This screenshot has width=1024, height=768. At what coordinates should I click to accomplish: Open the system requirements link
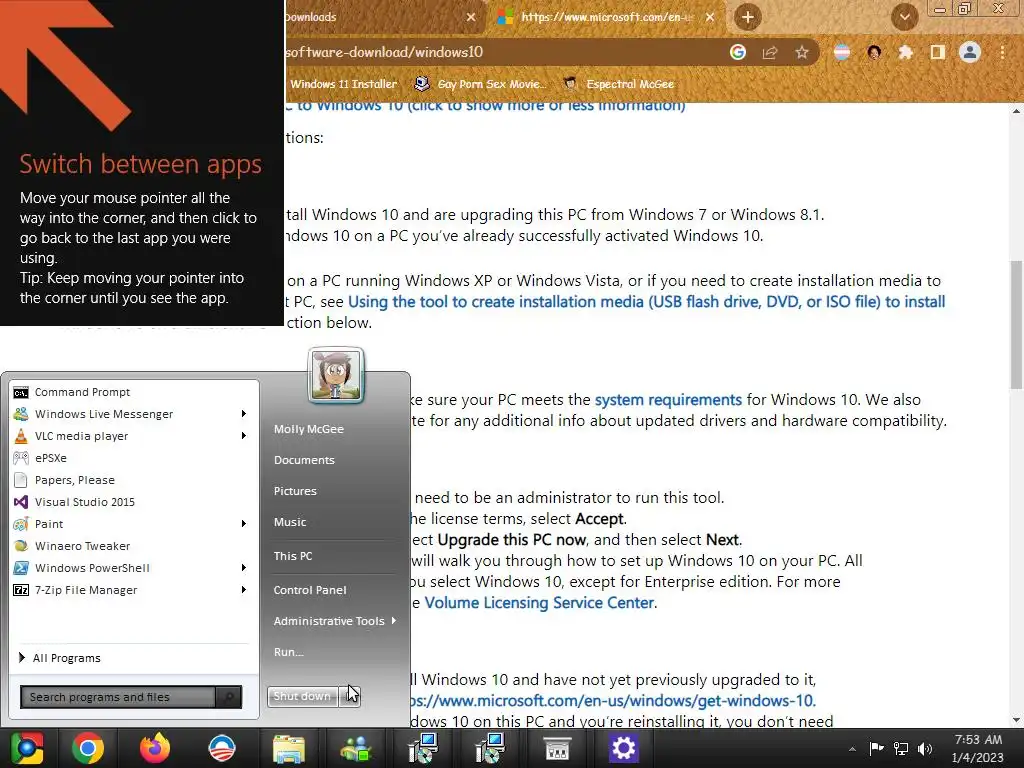(x=668, y=400)
